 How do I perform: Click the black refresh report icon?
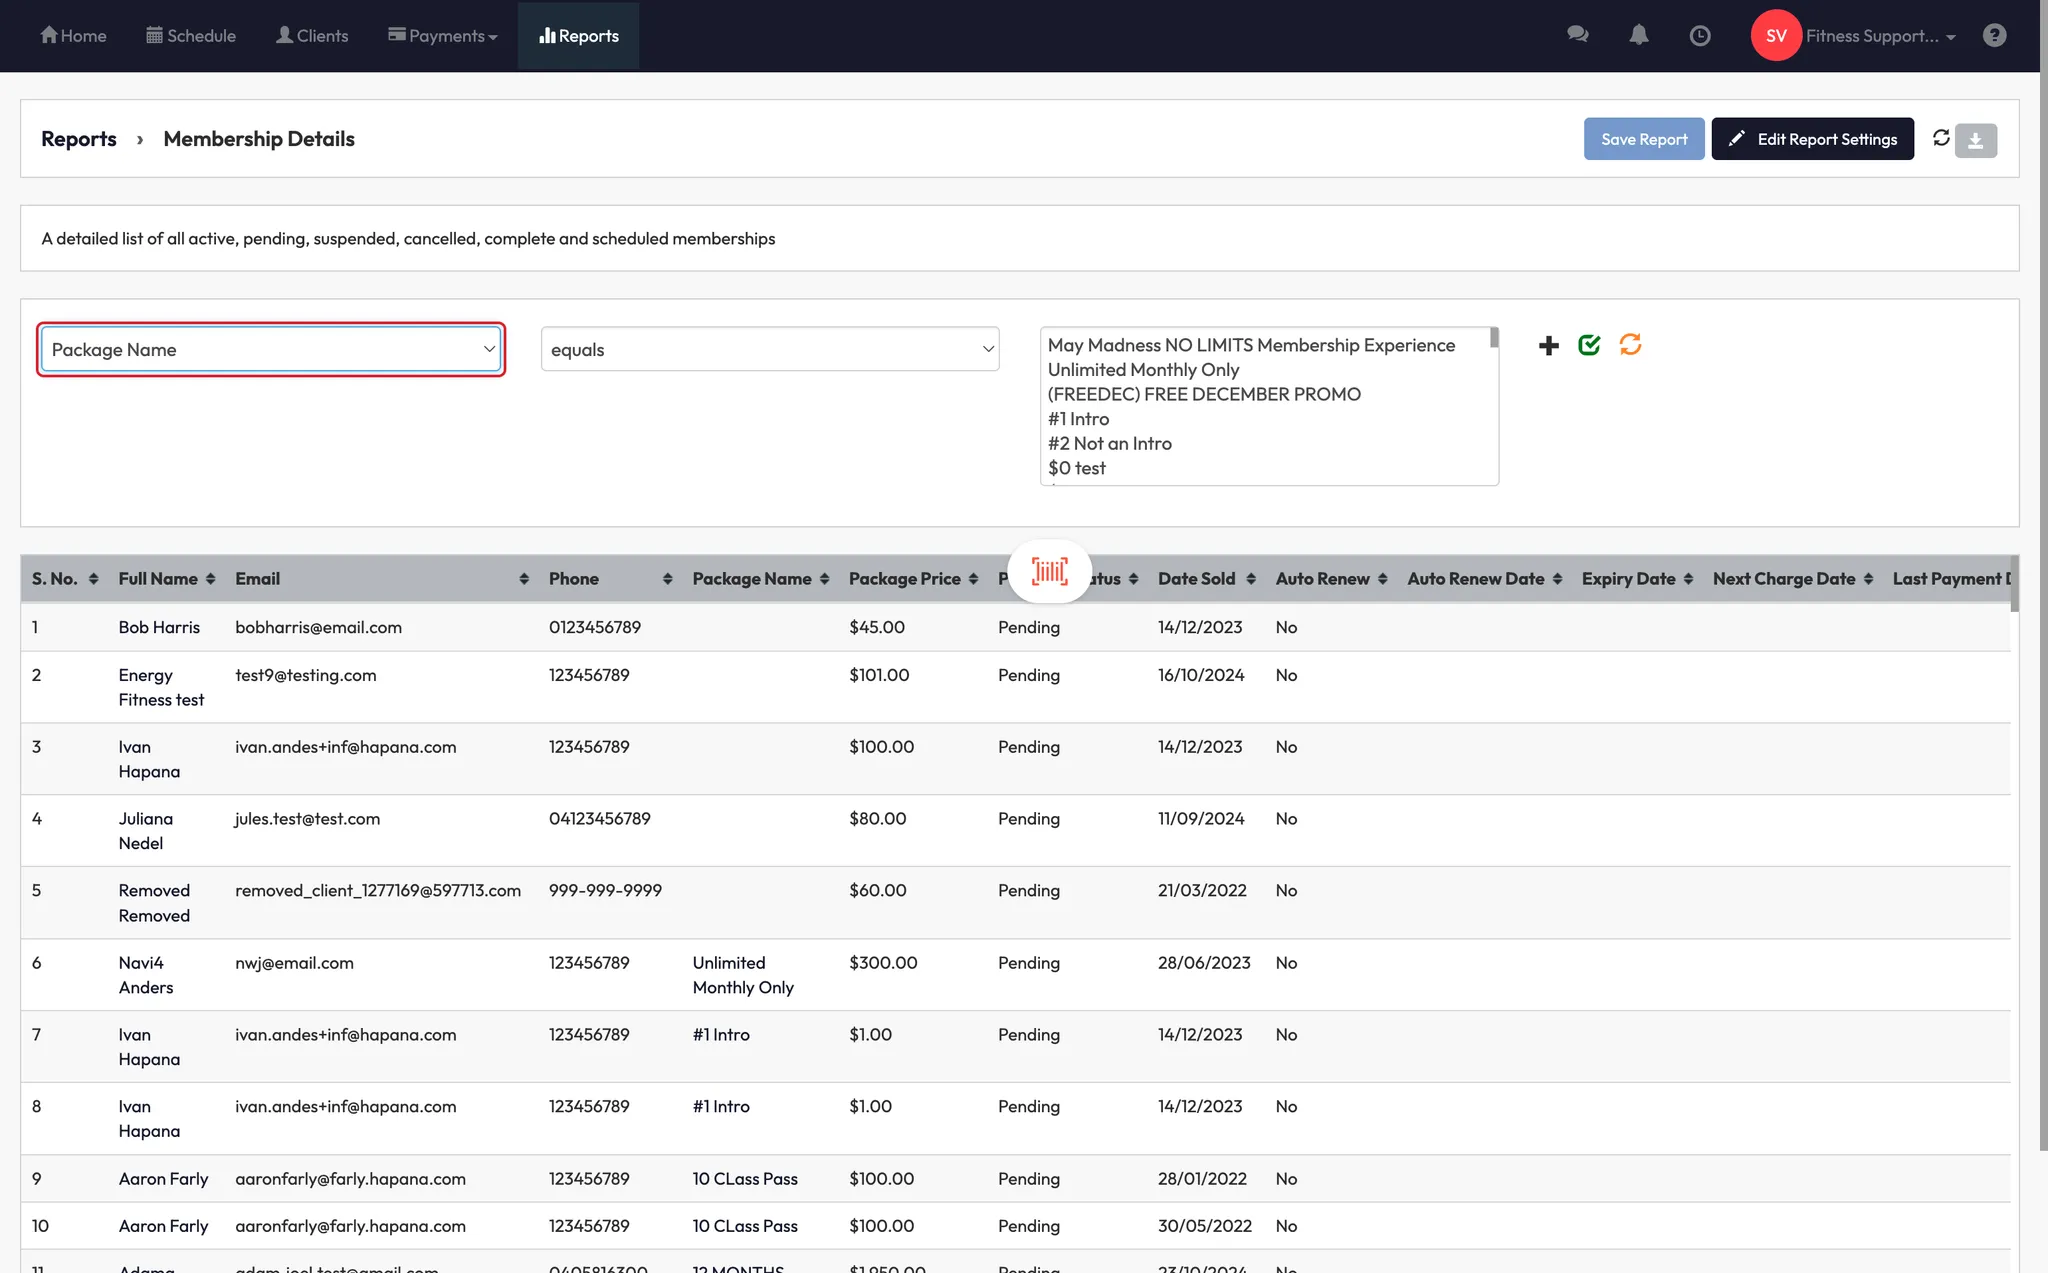(x=1941, y=138)
